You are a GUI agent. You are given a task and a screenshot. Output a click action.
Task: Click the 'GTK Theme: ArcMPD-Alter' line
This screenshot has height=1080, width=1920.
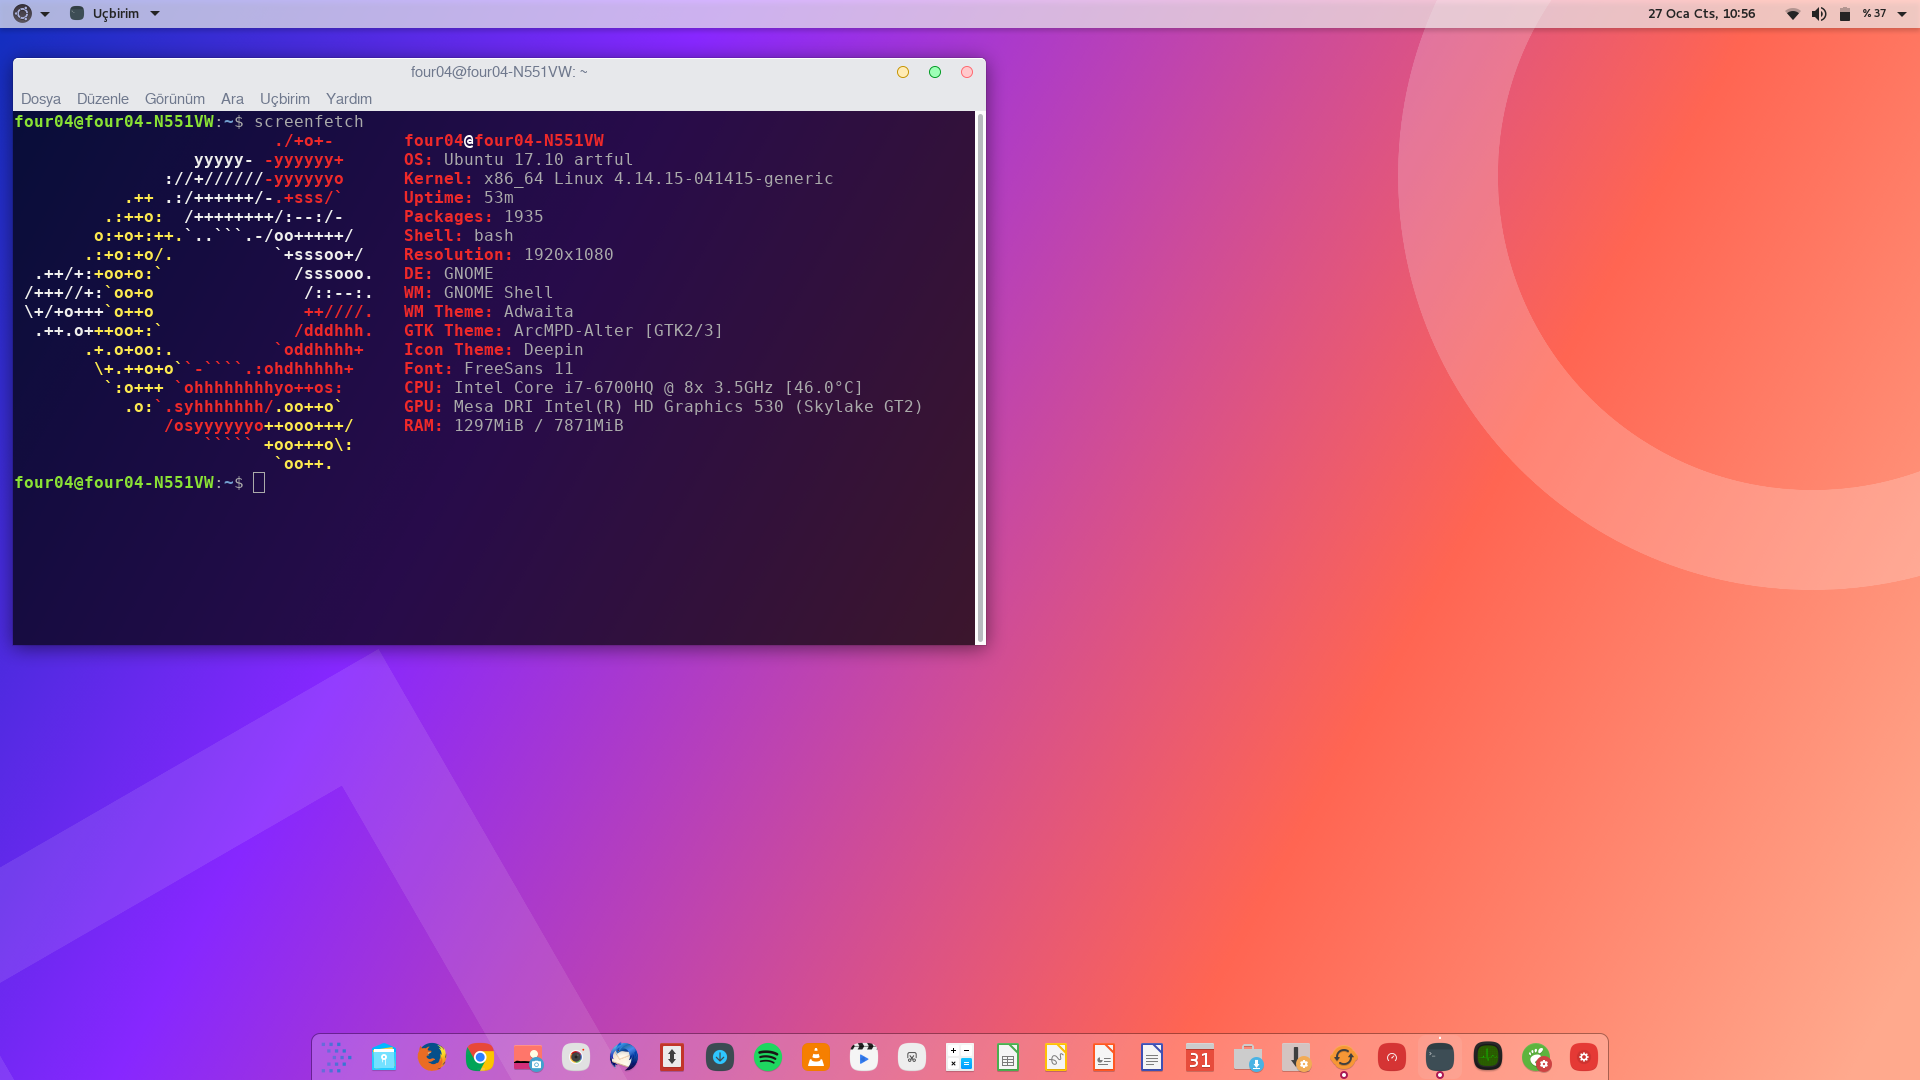point(563,331)
